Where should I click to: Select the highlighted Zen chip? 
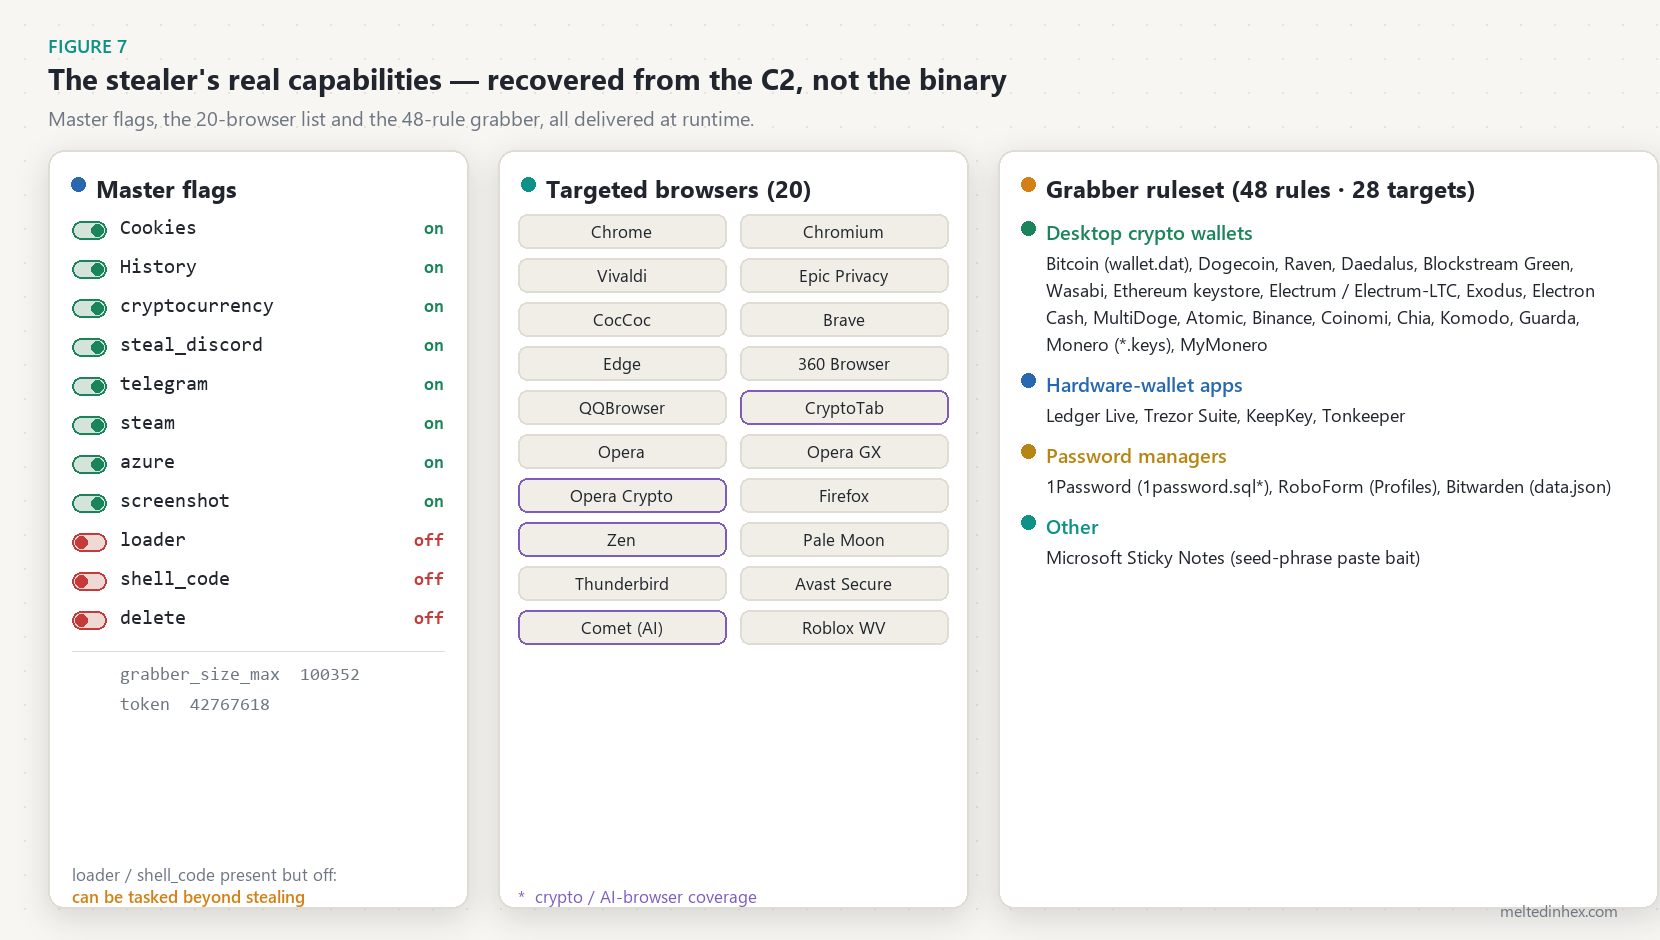[622, 540]
